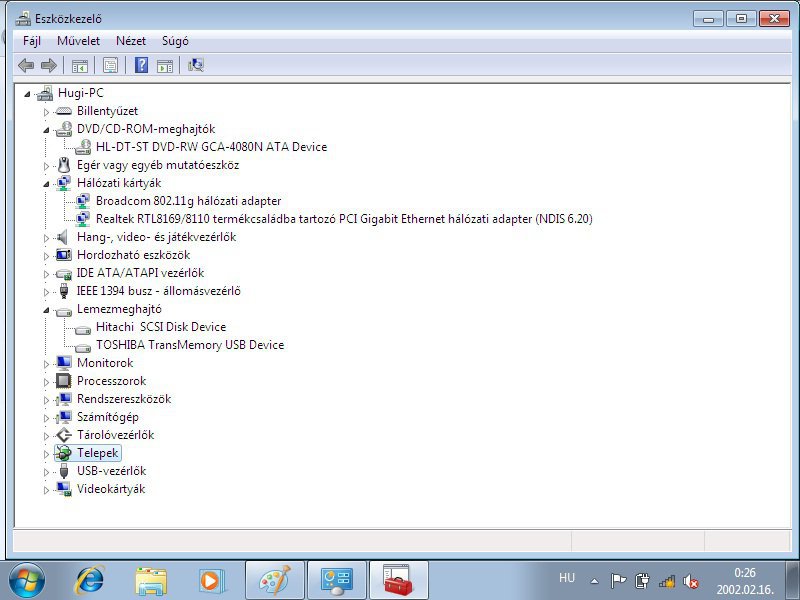Click the muted volume tray icon

[x=691, y=581]
